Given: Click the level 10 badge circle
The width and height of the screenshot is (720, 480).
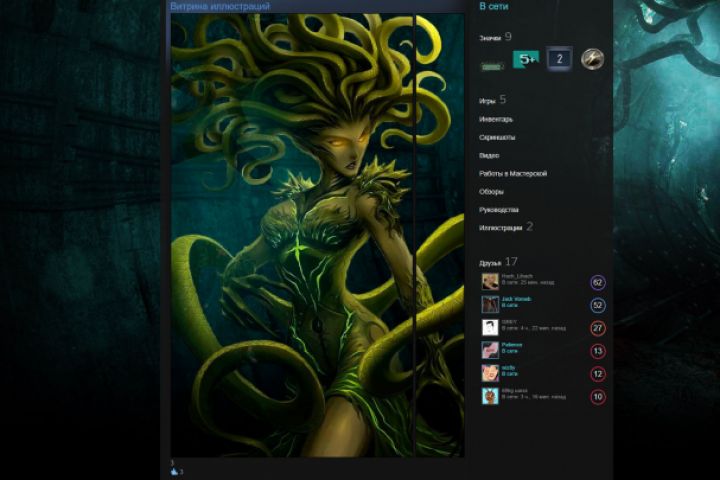Looking at the screenshot, I should [x=597, y=397].
